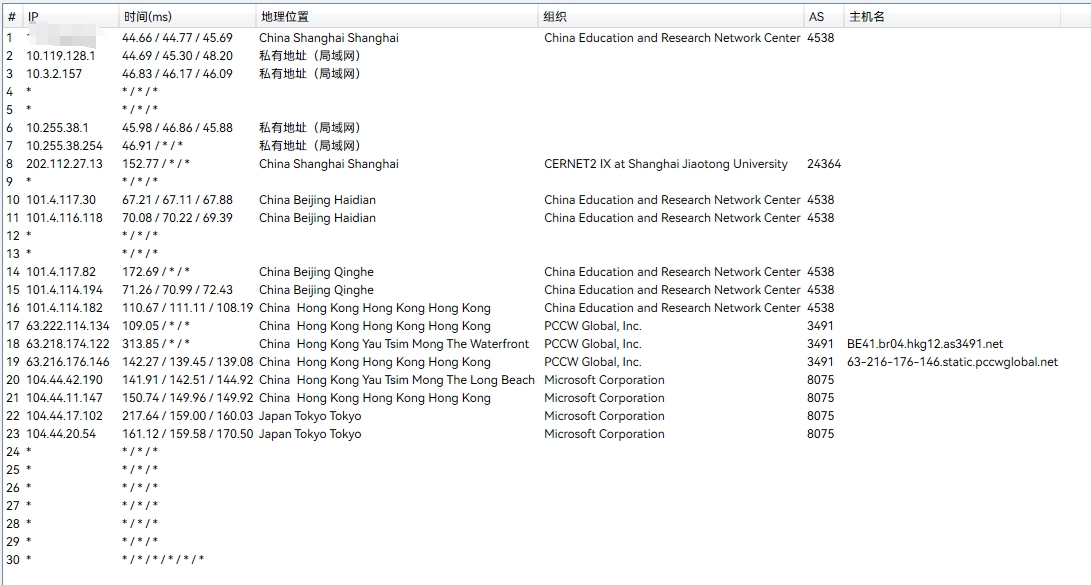This screenshot has height=585, width=1091.
Task: Click the # column header
Action: coord(11,17)
